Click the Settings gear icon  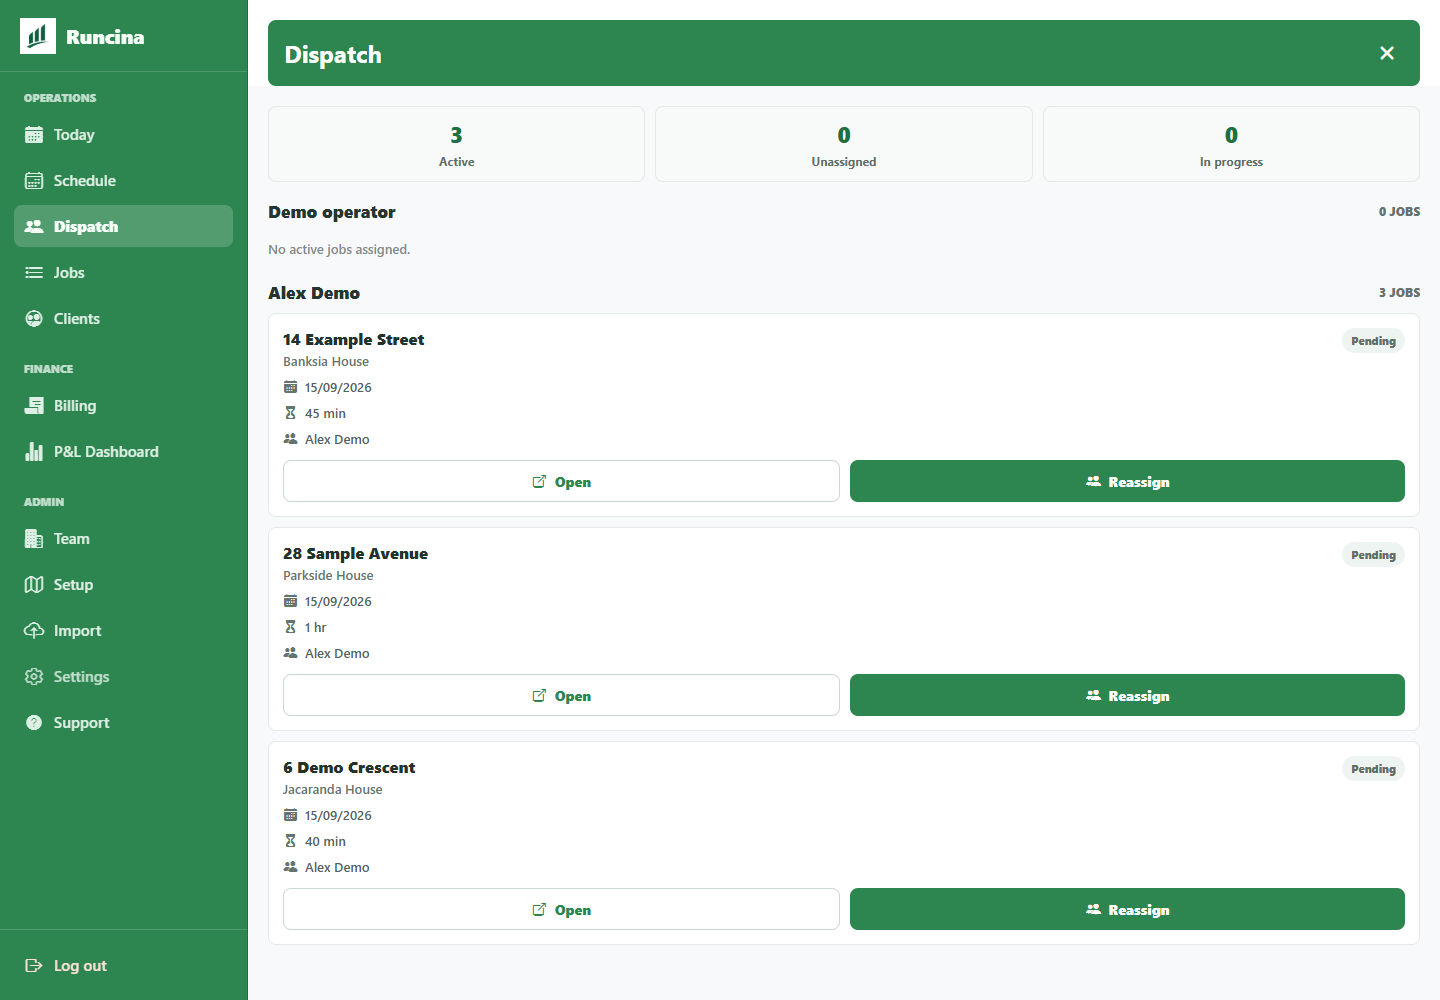(x=34, y=677)
